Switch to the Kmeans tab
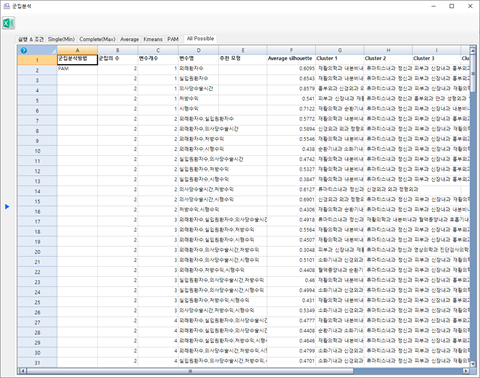 pyautogui.click(x=153, y=39)
